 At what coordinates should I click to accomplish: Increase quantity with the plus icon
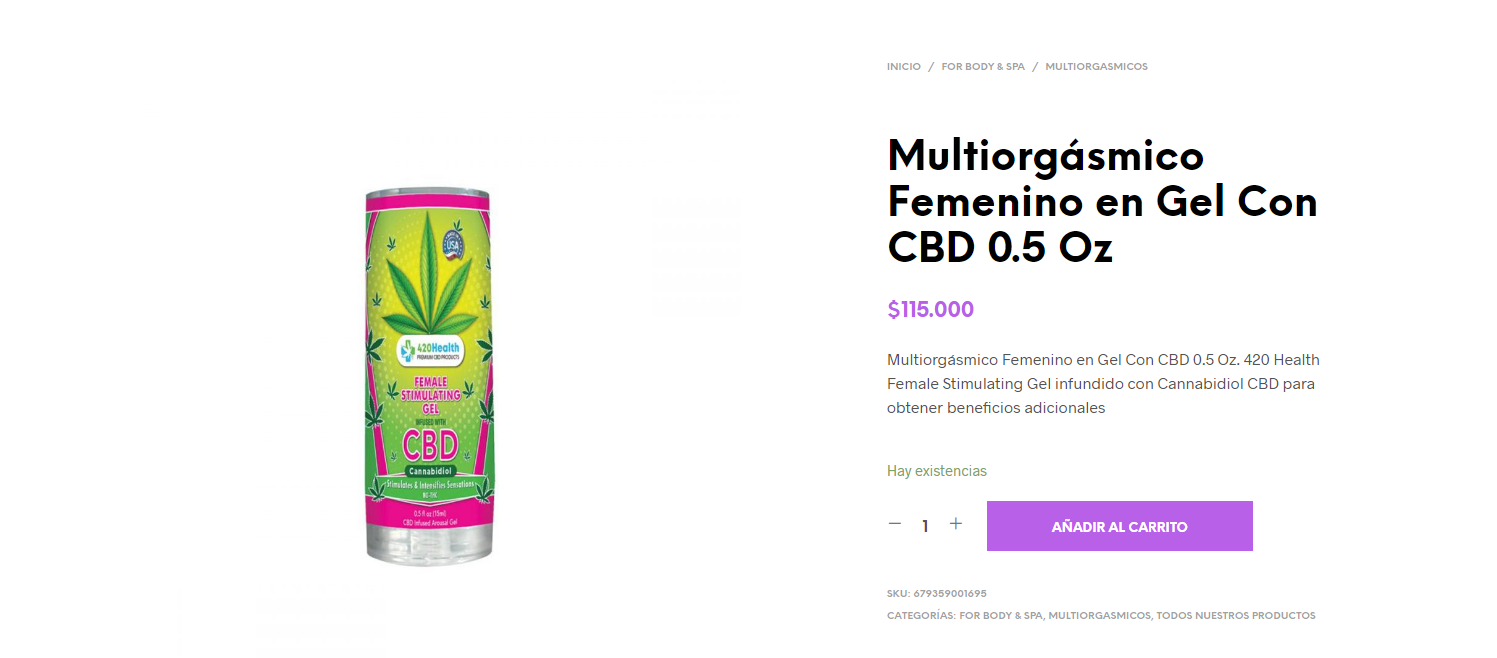click(x=955, y=524)
